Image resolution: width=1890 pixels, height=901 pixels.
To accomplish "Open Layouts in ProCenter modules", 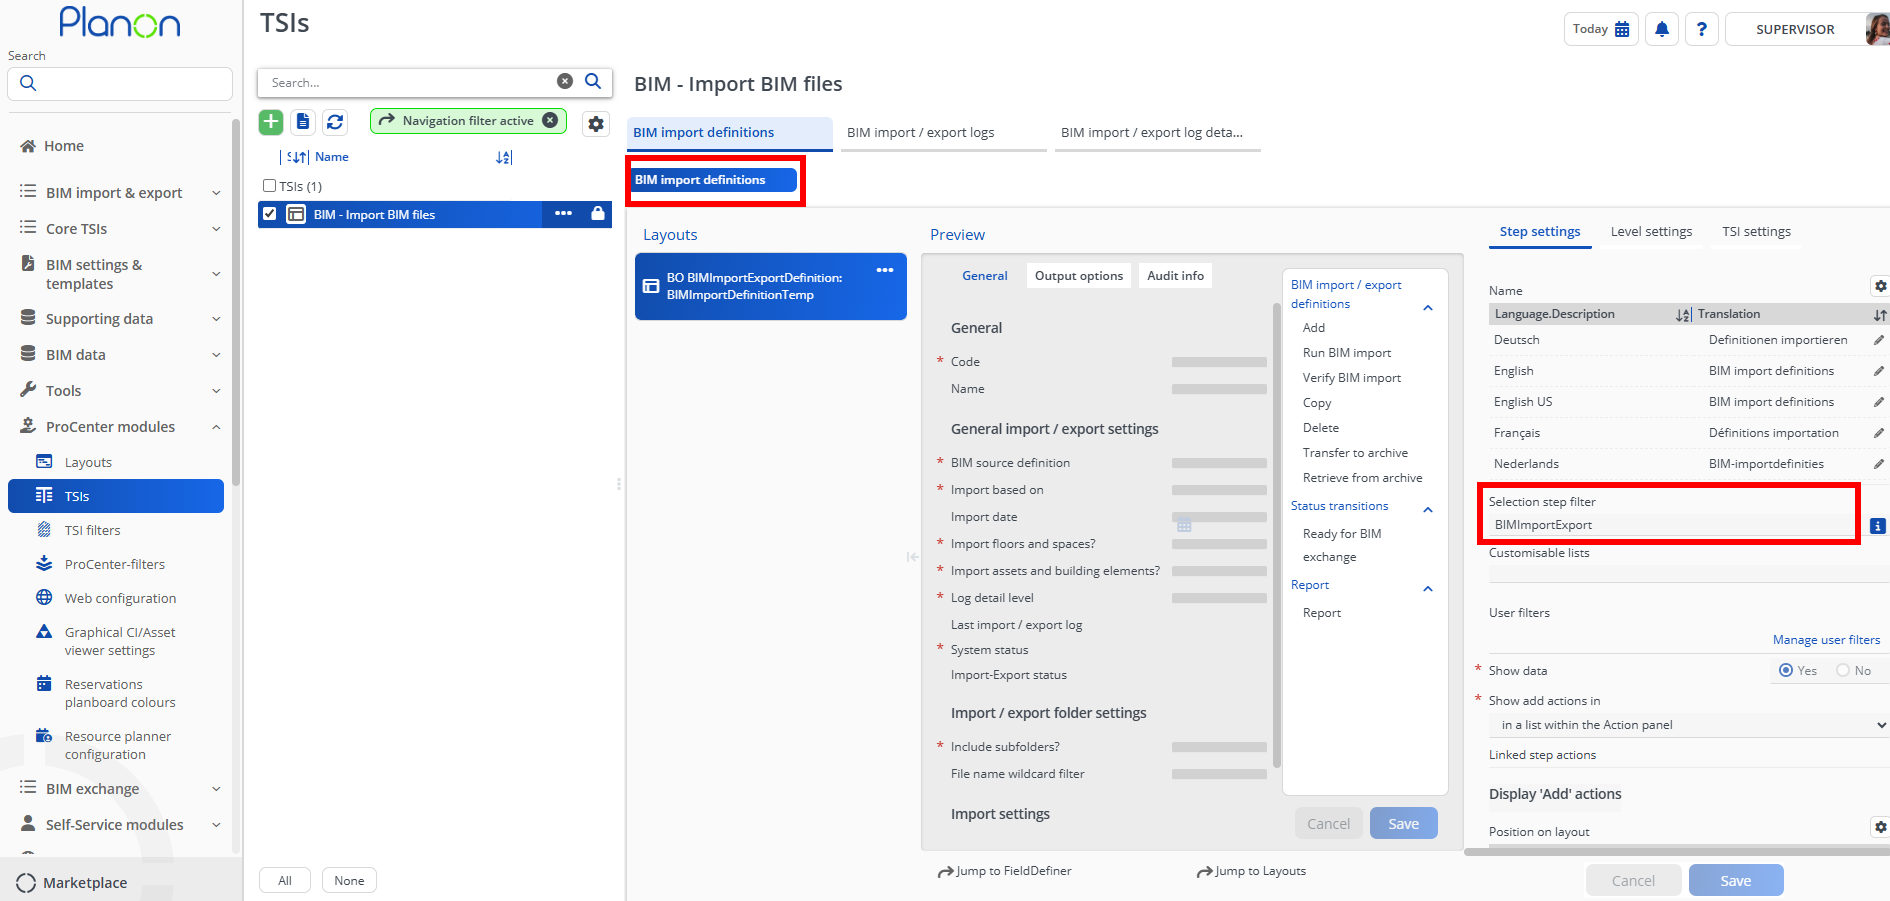I will click(x=88, y=462).
